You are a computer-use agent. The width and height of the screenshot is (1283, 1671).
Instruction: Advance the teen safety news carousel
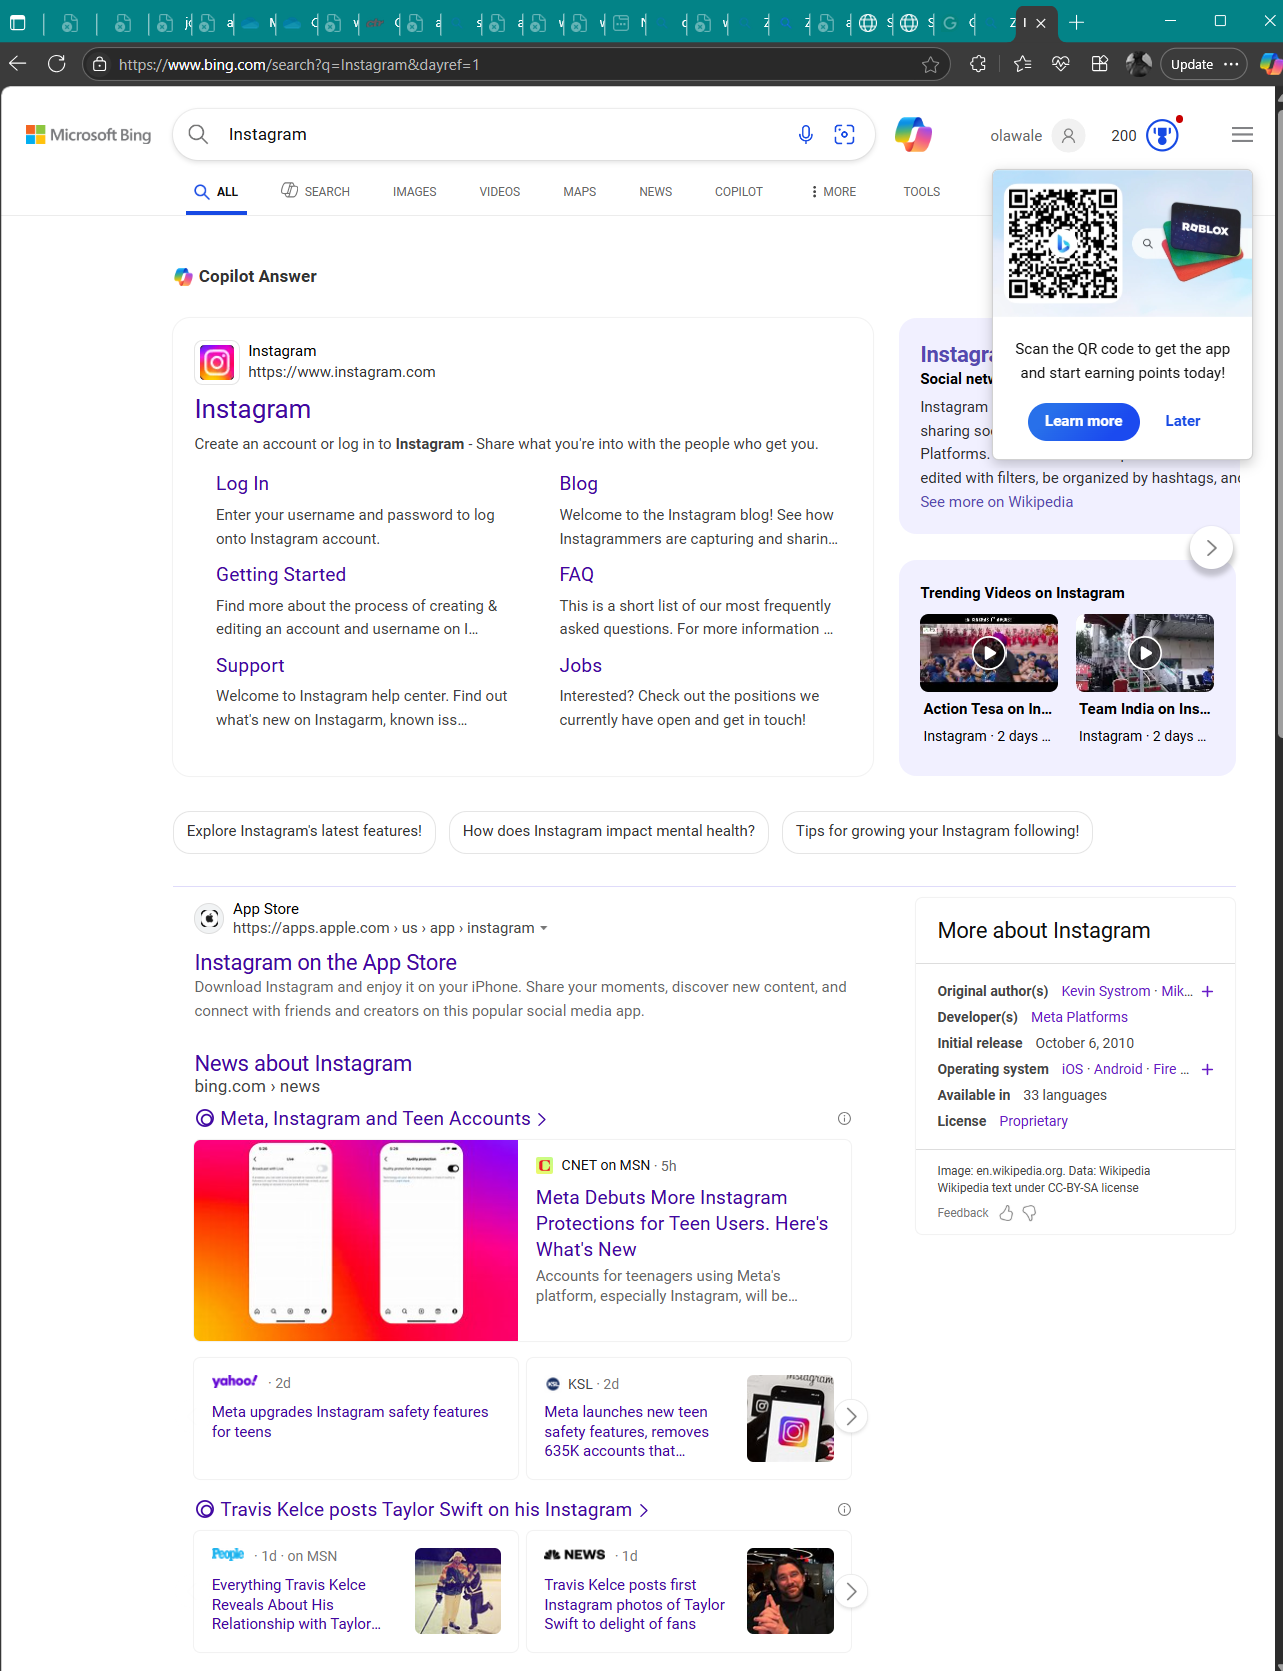coord(851,1417)
